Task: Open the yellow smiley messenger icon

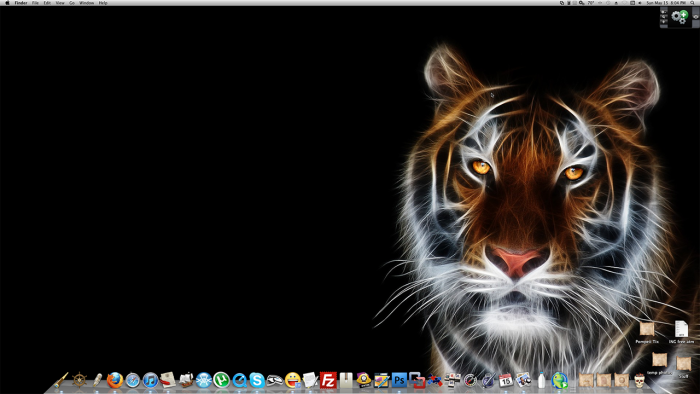Action: click(x=293, y=380)
